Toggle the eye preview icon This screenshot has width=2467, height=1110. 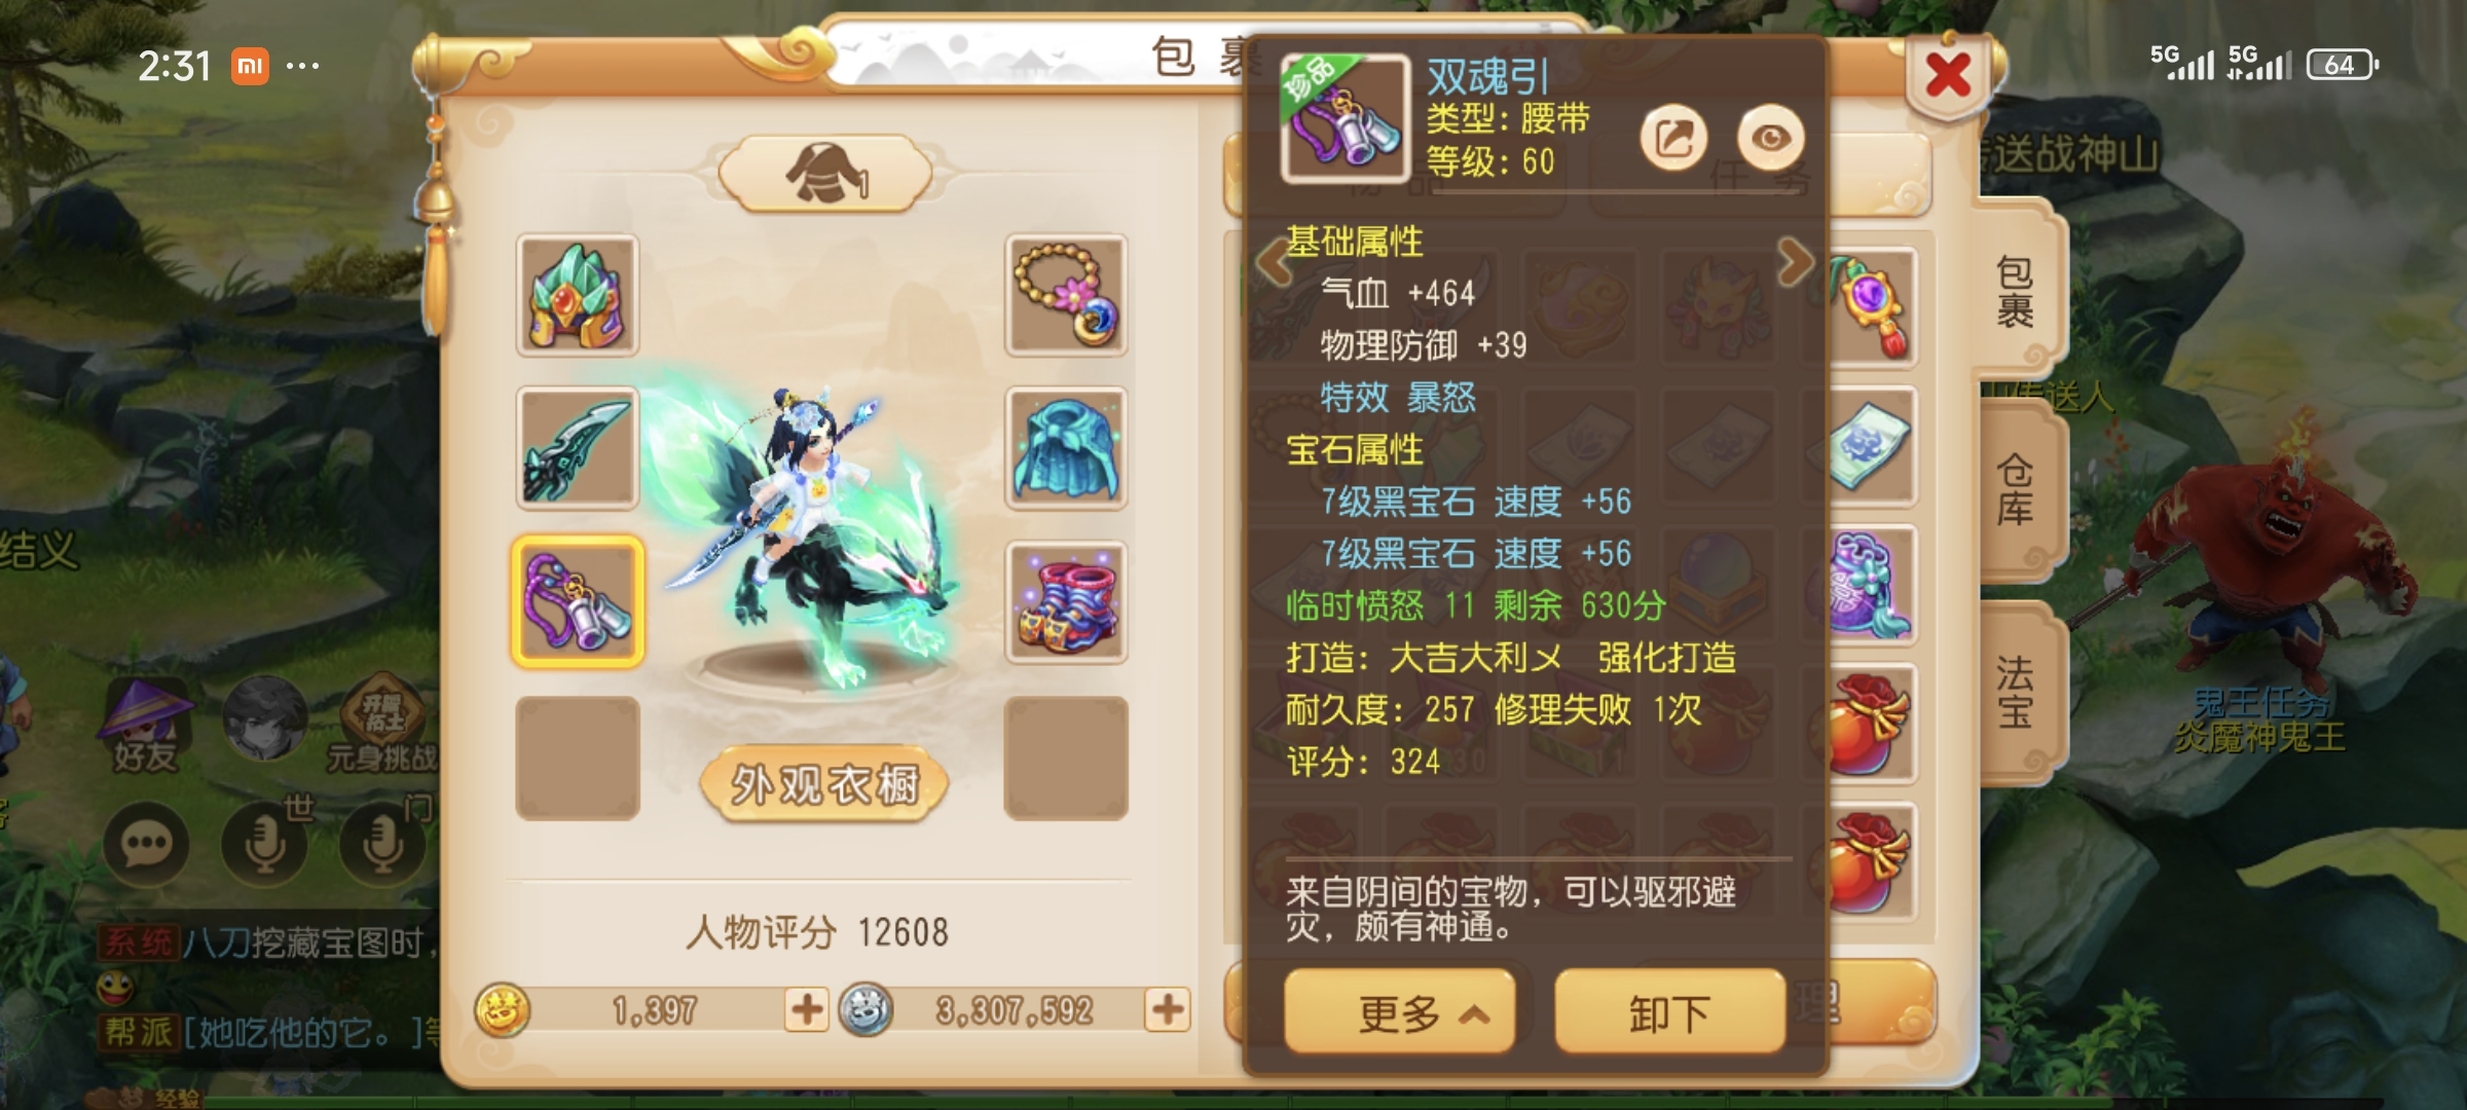point(1770,138)
